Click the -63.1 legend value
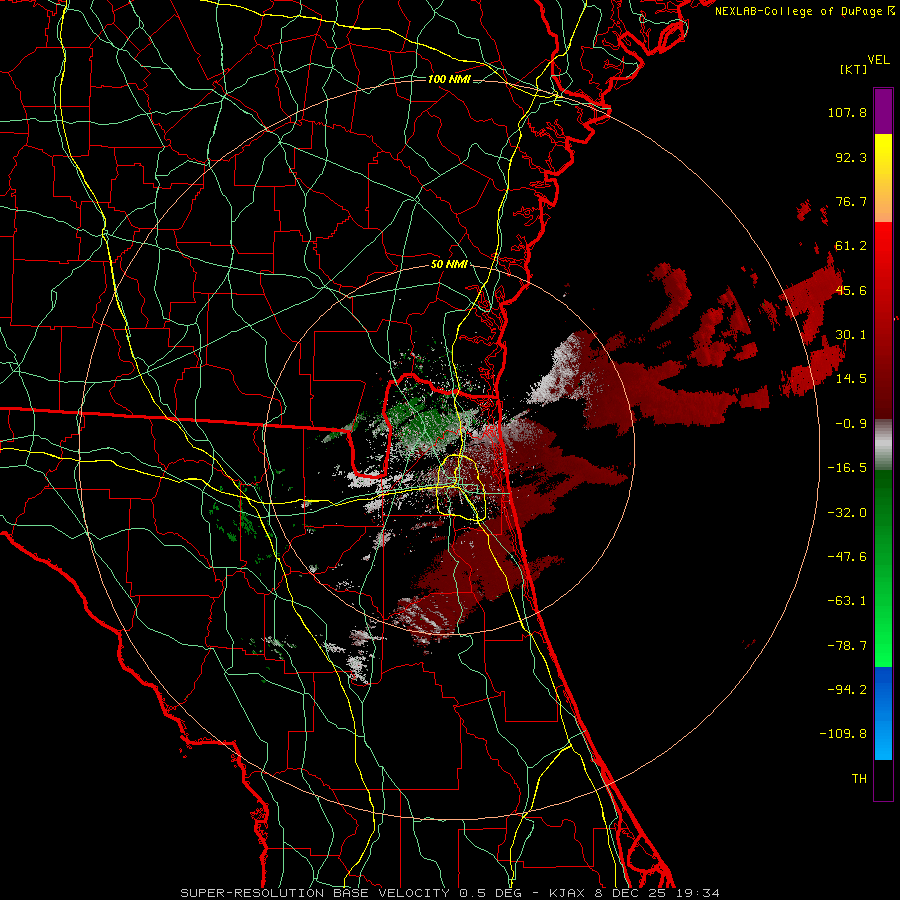Image resolution: width=900 pixels, height=900 pixels. pos(847,601)
